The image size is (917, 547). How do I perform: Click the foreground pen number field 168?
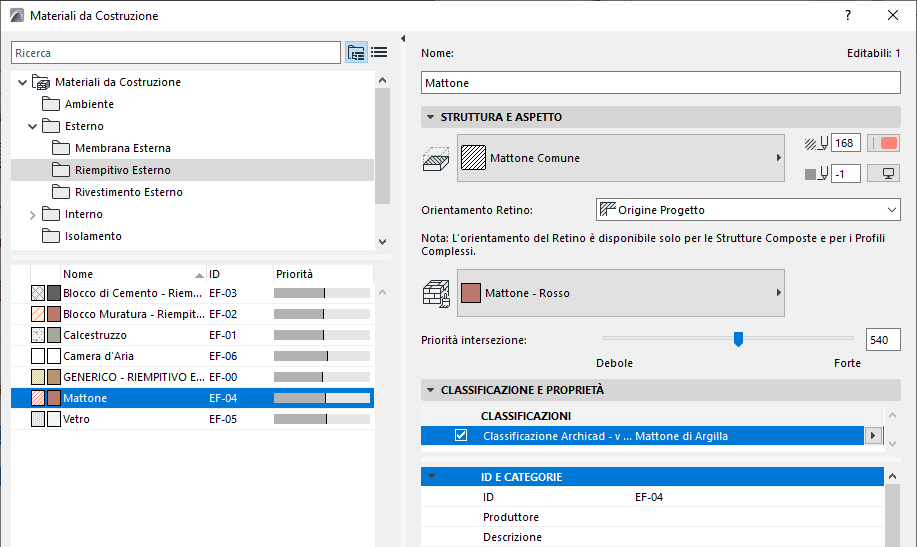click(846, 143)
